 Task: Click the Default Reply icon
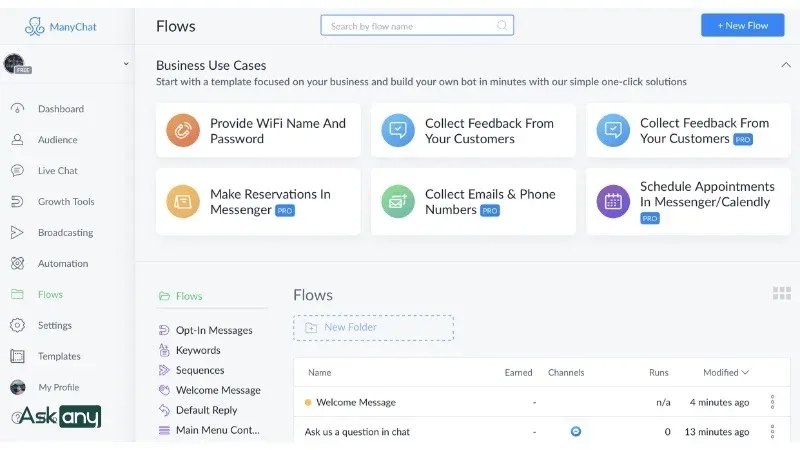(164, 410)
